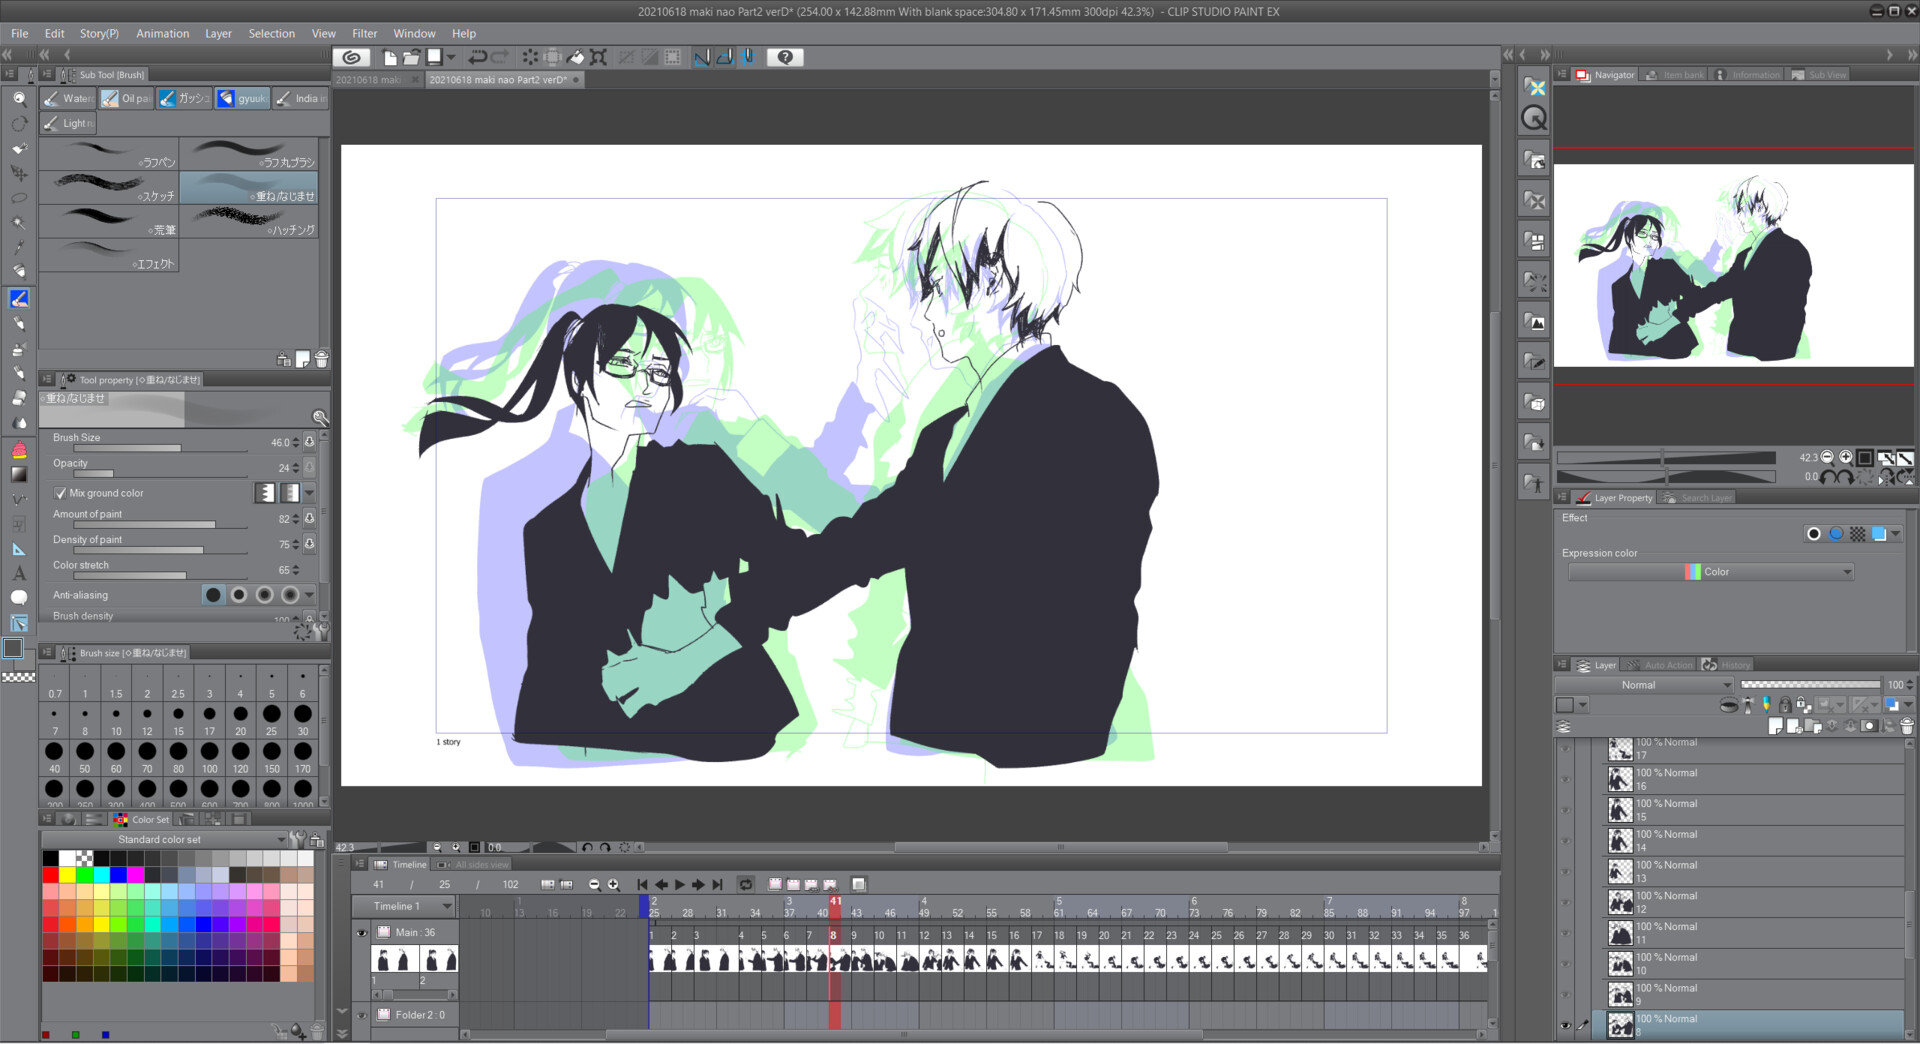Select the Text tool
The image size is (1920, 1044).
[18, 573]
